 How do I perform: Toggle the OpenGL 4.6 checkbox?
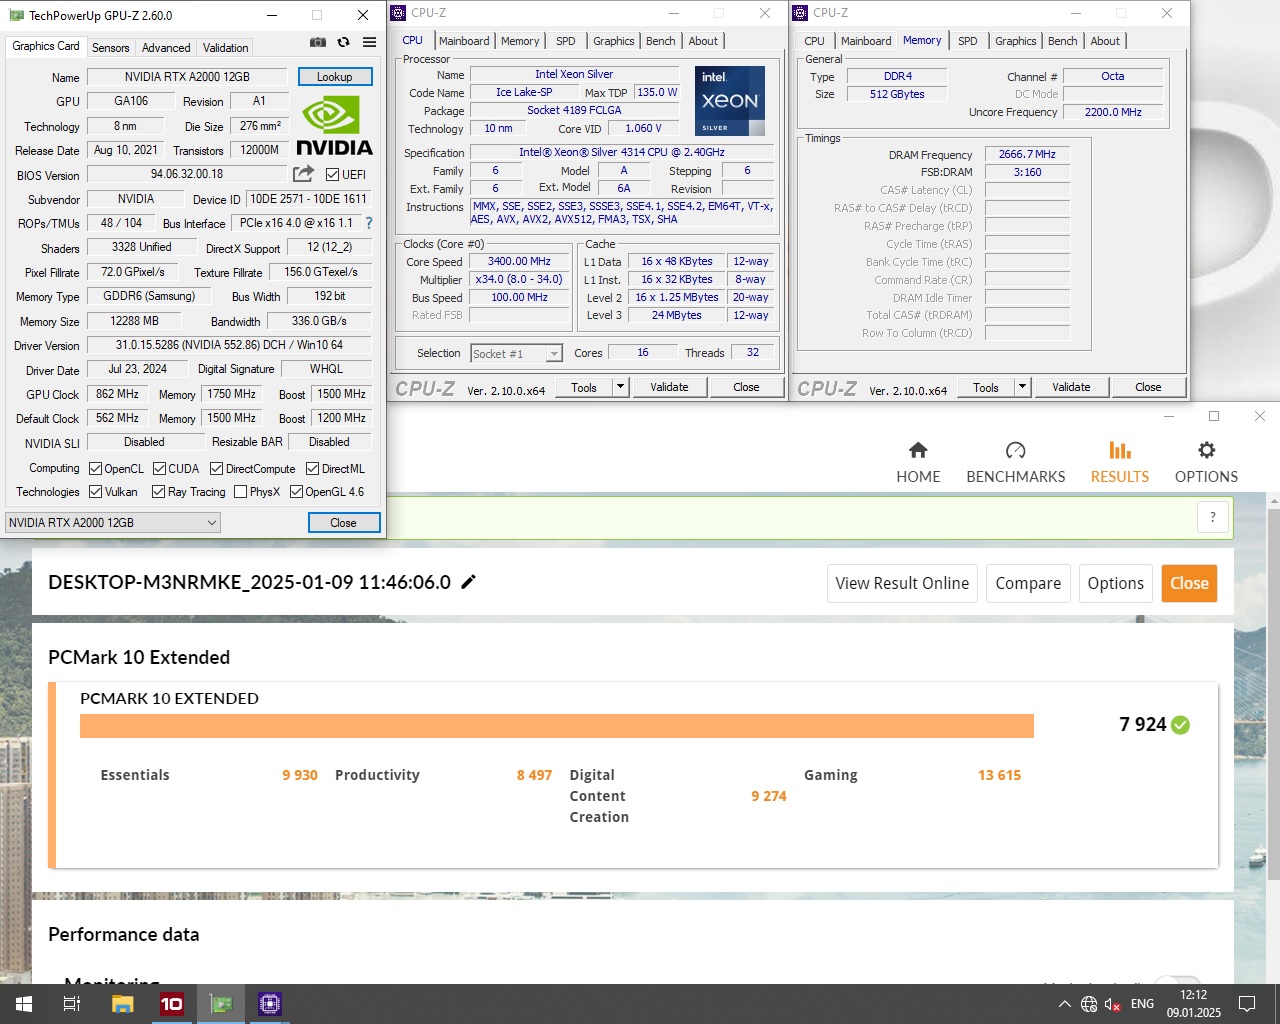click(x=296, y=491)
